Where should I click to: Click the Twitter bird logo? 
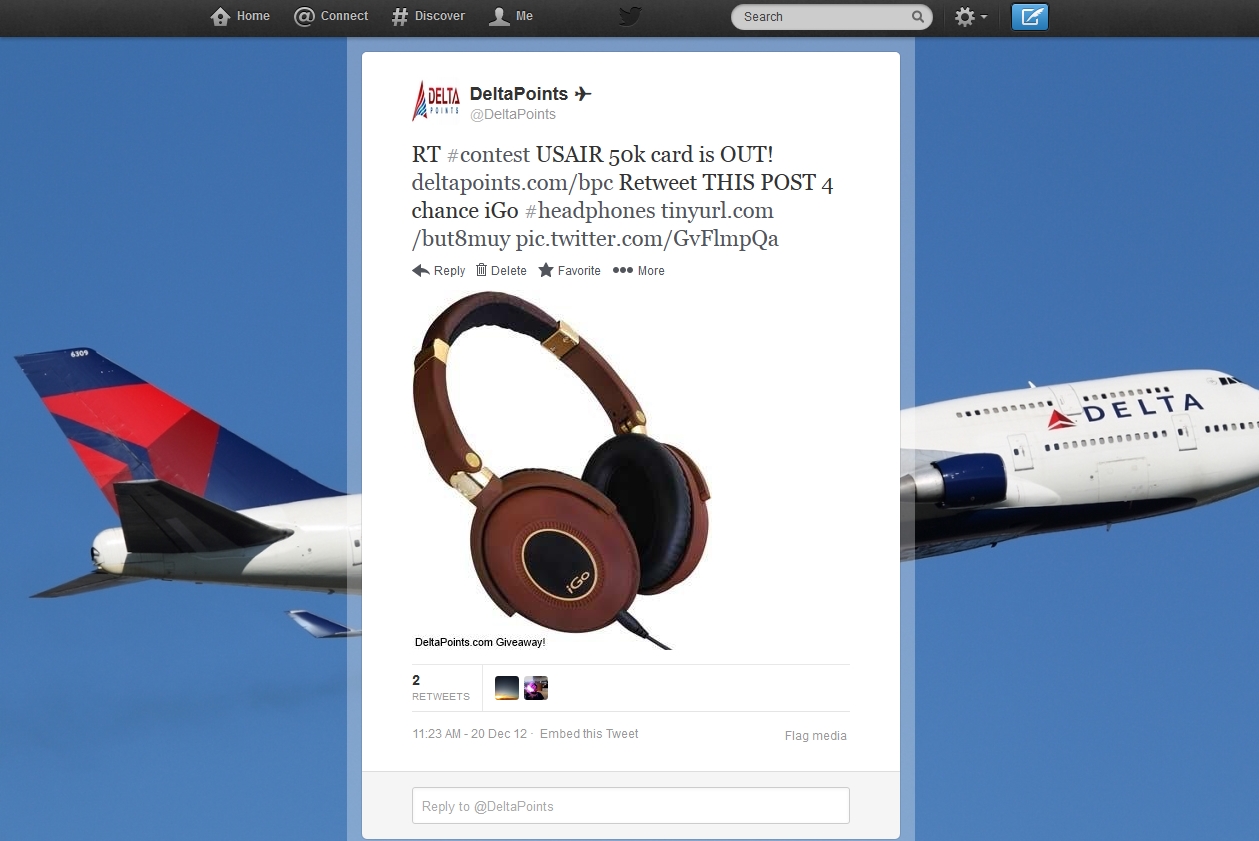(x=629, y=16)
